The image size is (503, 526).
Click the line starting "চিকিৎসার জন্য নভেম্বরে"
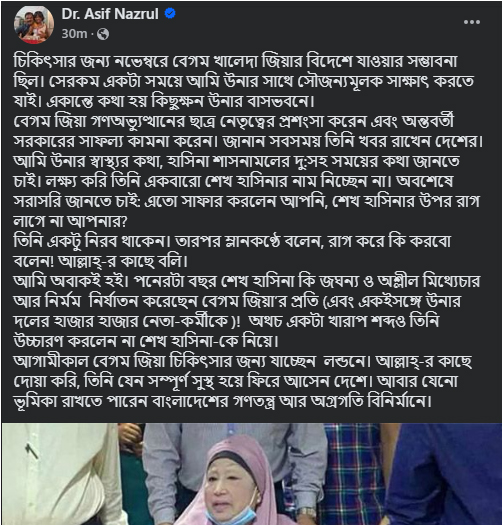(236, 62)
